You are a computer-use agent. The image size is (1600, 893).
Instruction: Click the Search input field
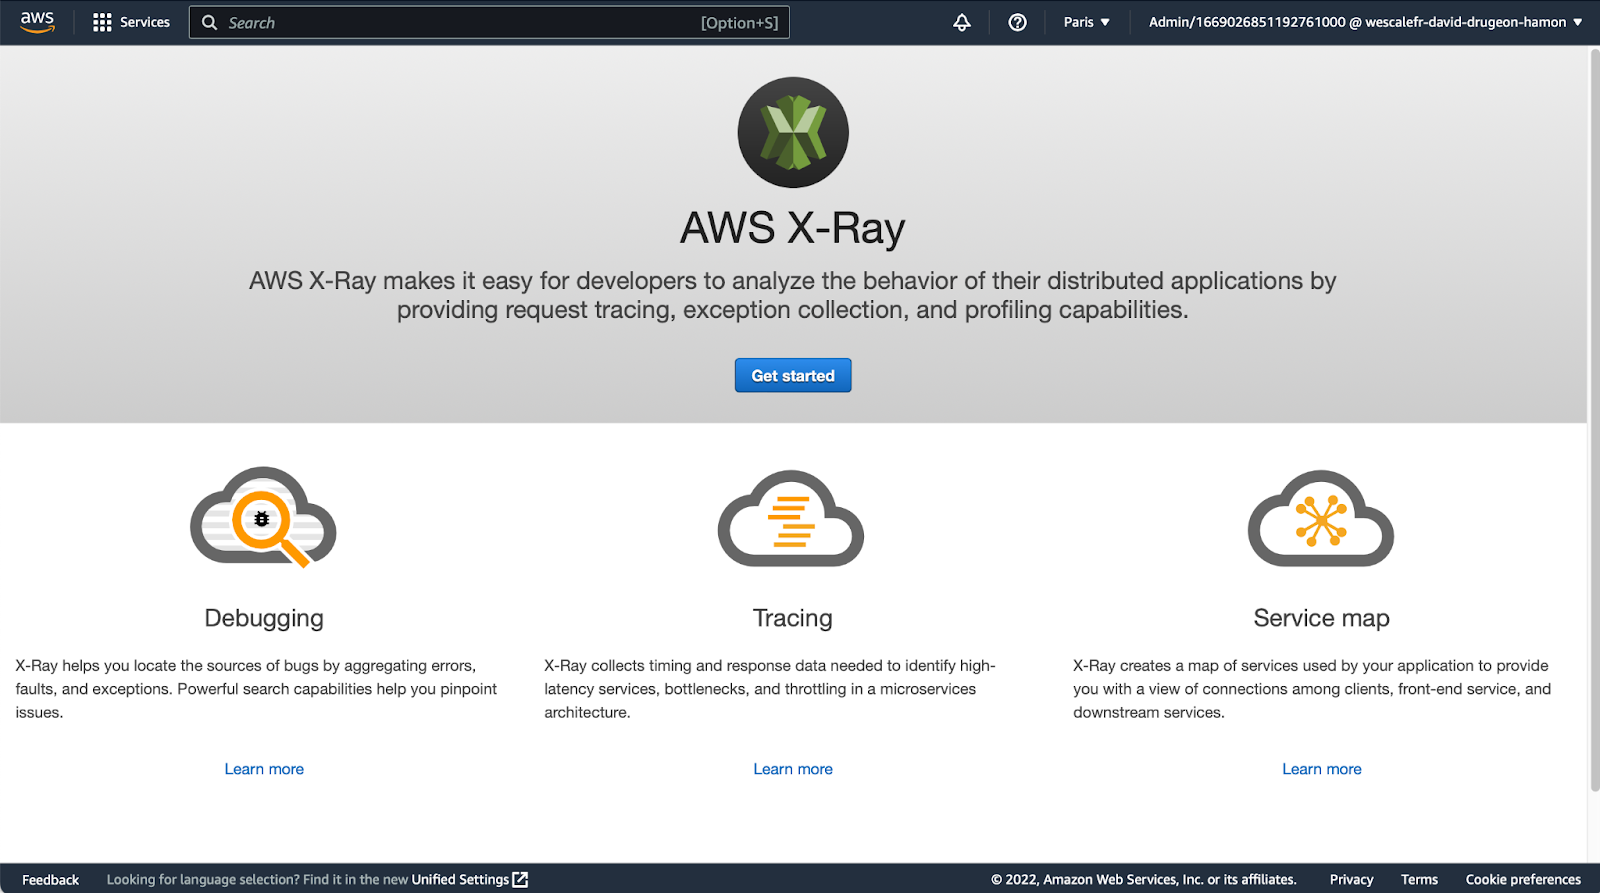489,22
